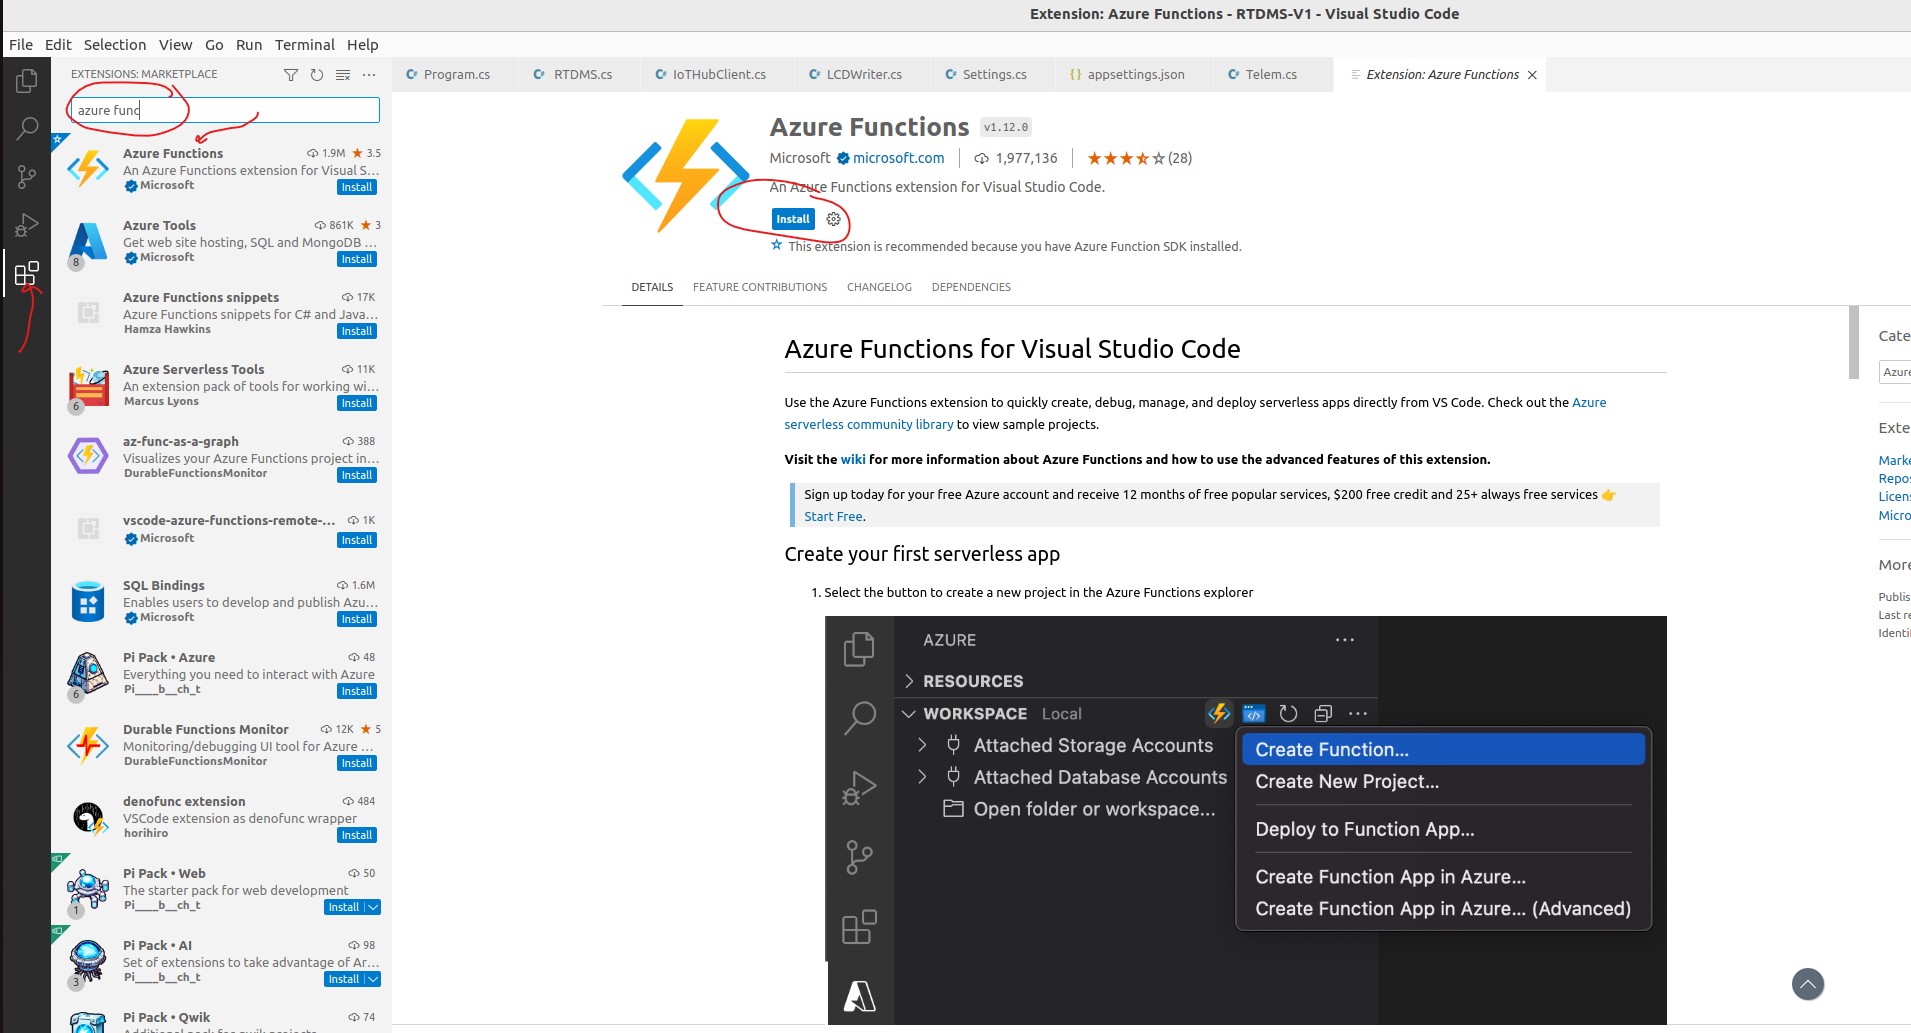Click the Create Function tutorial screenshot

pos(1246,820)
